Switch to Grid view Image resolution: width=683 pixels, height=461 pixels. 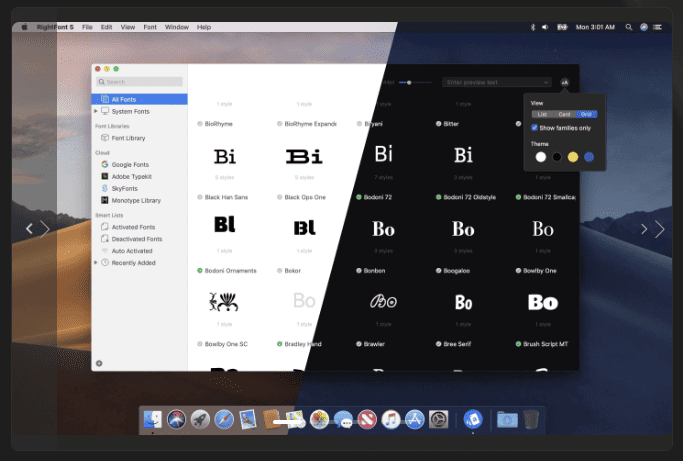[586, 114]
